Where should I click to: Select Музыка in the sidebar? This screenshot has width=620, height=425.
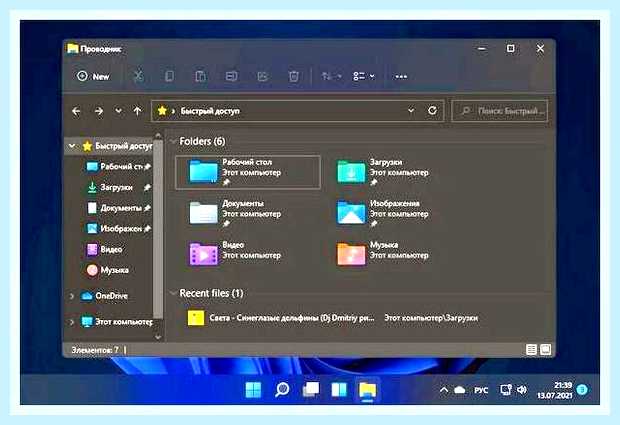click(108, 270)
